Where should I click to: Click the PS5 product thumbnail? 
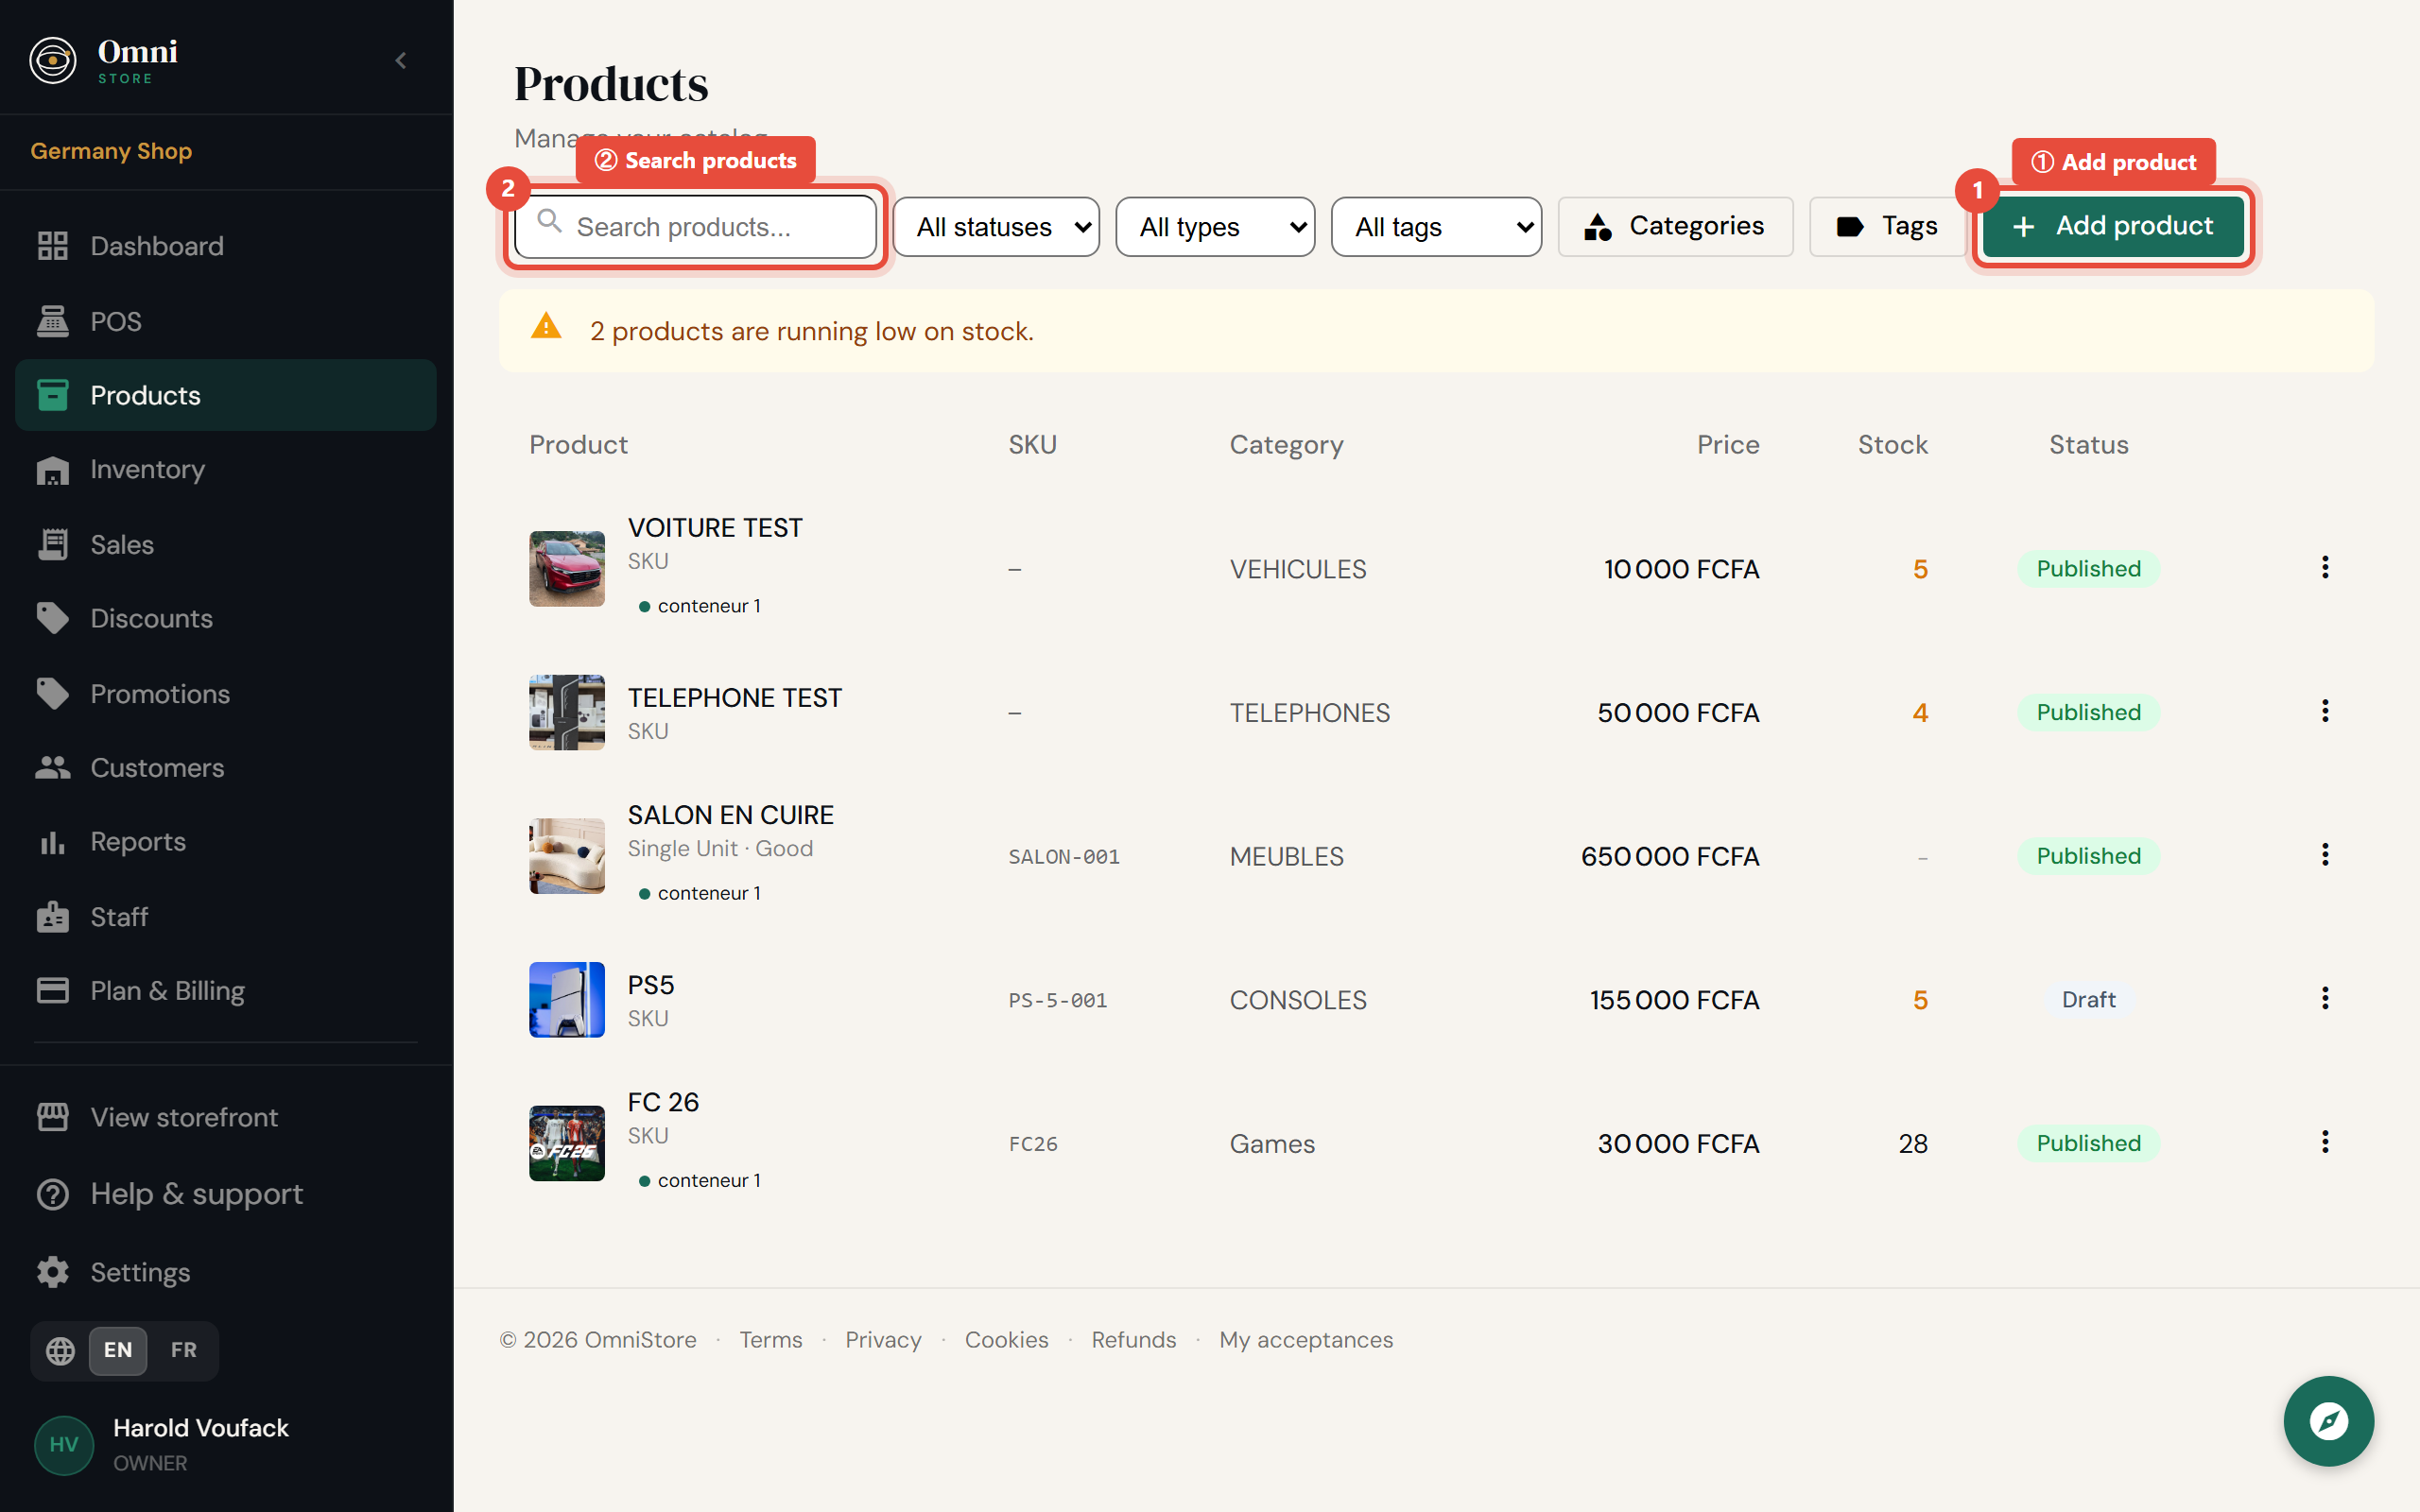pyautogui.click(x=567, y=999)
